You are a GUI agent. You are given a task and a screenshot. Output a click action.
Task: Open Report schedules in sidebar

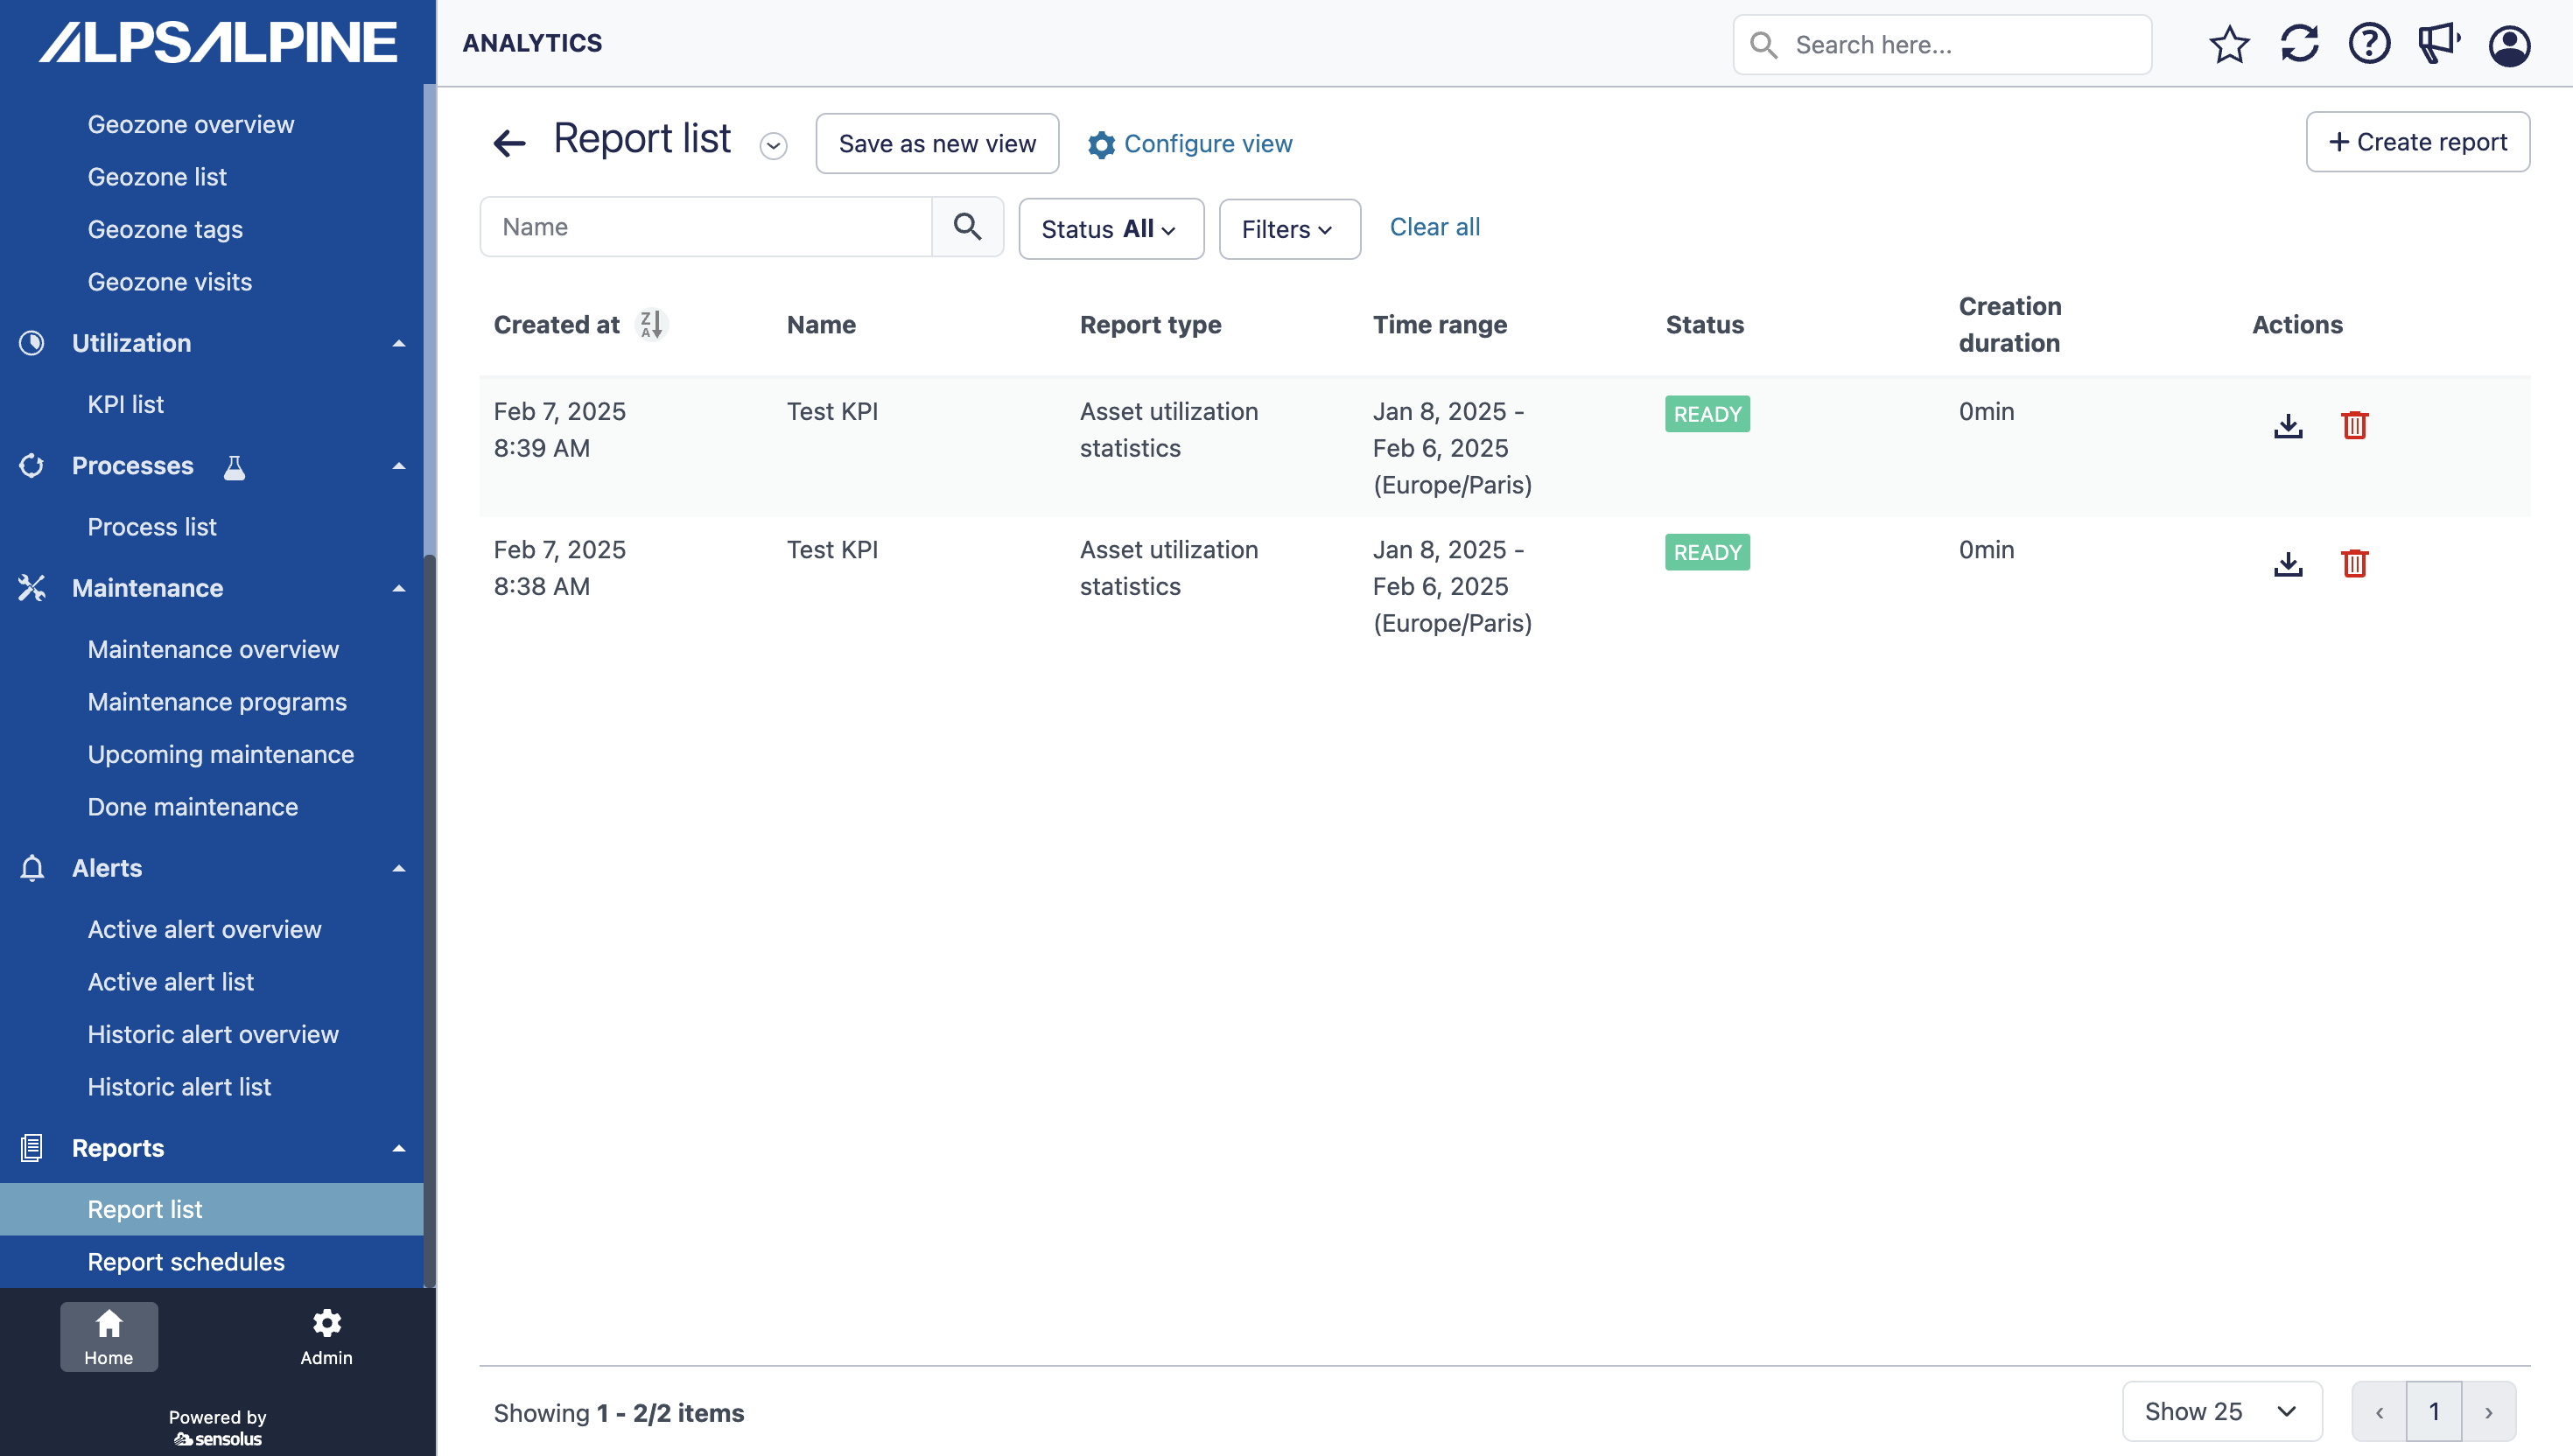click(x=186, y=1262)
